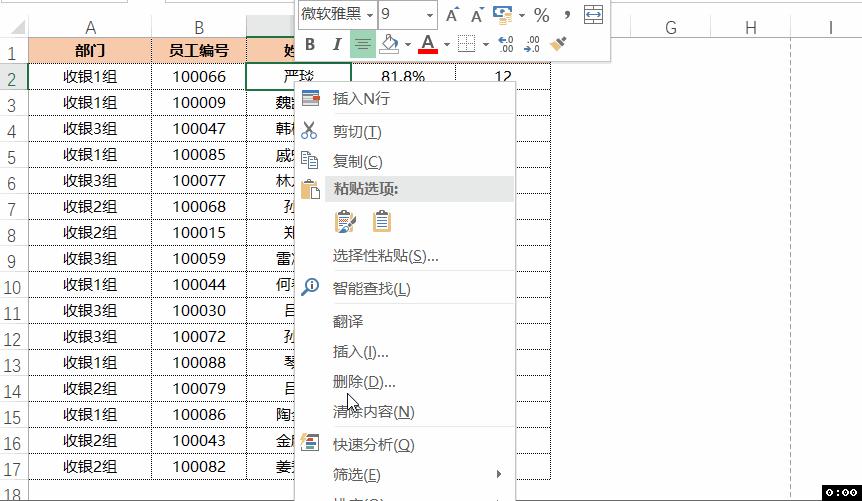Choose 插入N行 from context menu
Image resolution: width=862 pixels, height=501 pixels.
coord(405,98)
